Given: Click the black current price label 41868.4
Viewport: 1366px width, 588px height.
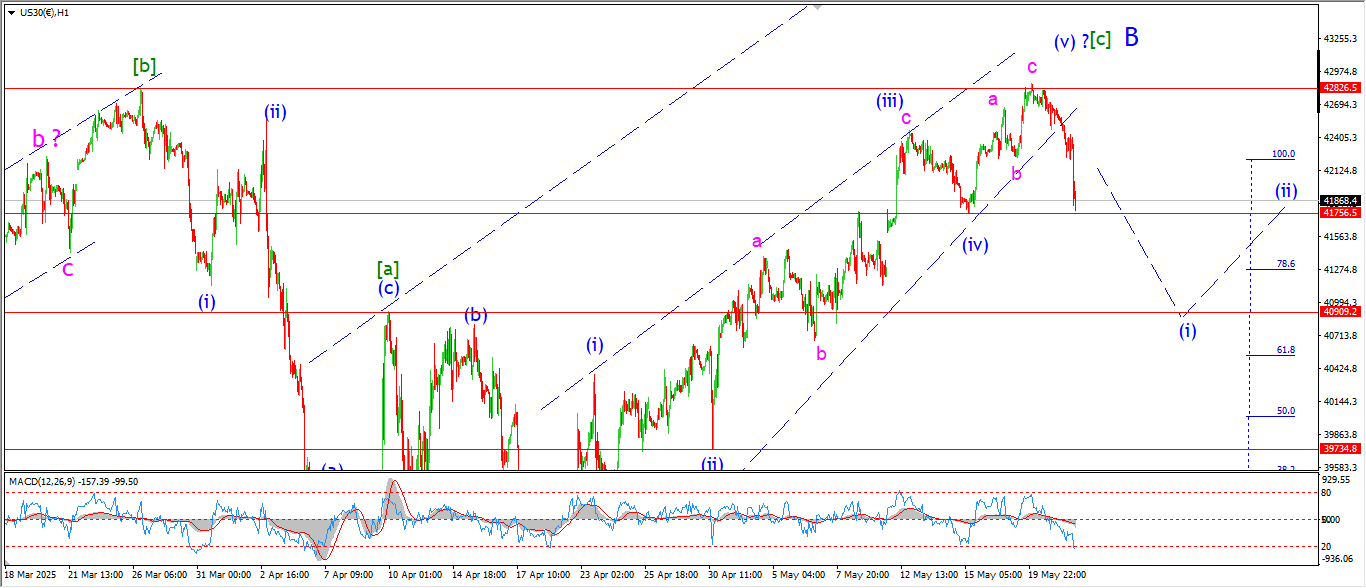Looking at the screenshot, I should (x=1340, y=201).
